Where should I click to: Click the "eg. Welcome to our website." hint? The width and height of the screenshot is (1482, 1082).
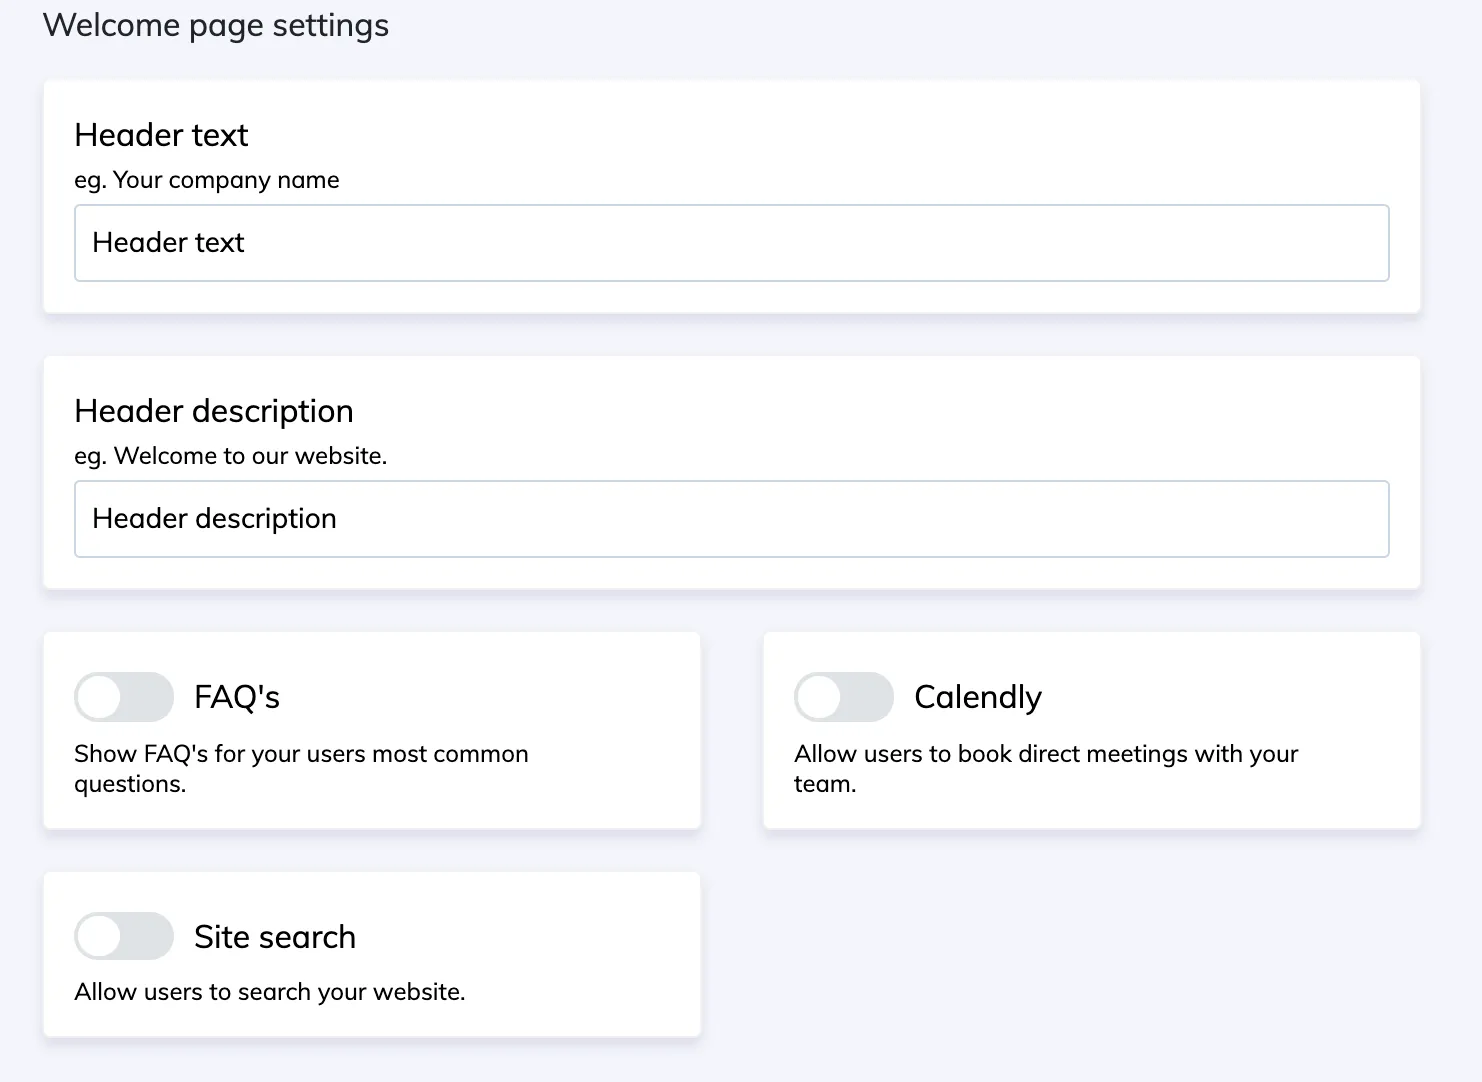231,456
